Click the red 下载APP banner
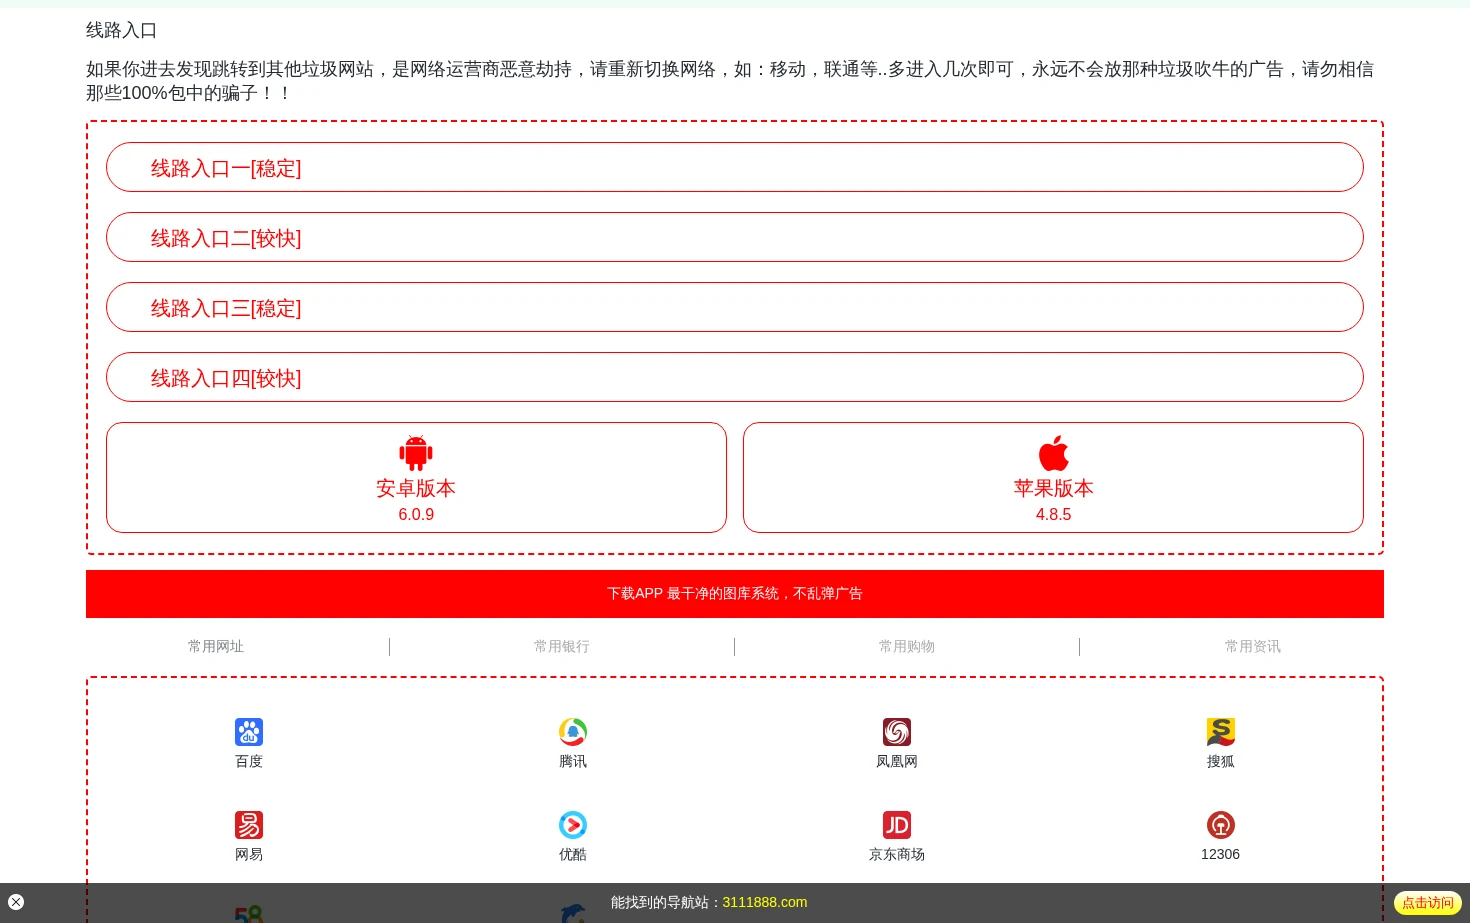This screenshot has width=1470, height=923. pyautogui.click(x=734, y=594)
